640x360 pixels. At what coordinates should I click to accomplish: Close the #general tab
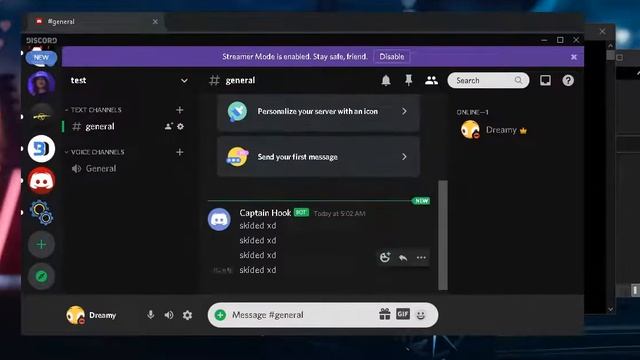click(x=155, y=22)
